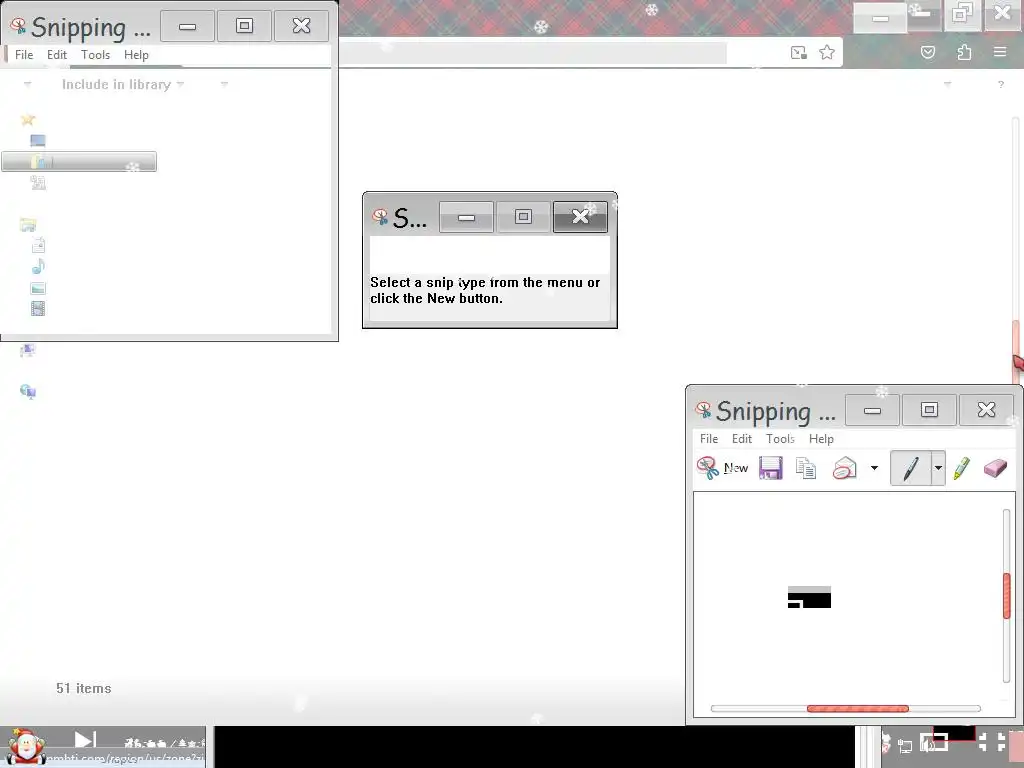The width and height of the screenshot is (1024, 768).
Task: Click the Network icon in navigation pane
Action: pyautogui.click(x=27, y=391)
